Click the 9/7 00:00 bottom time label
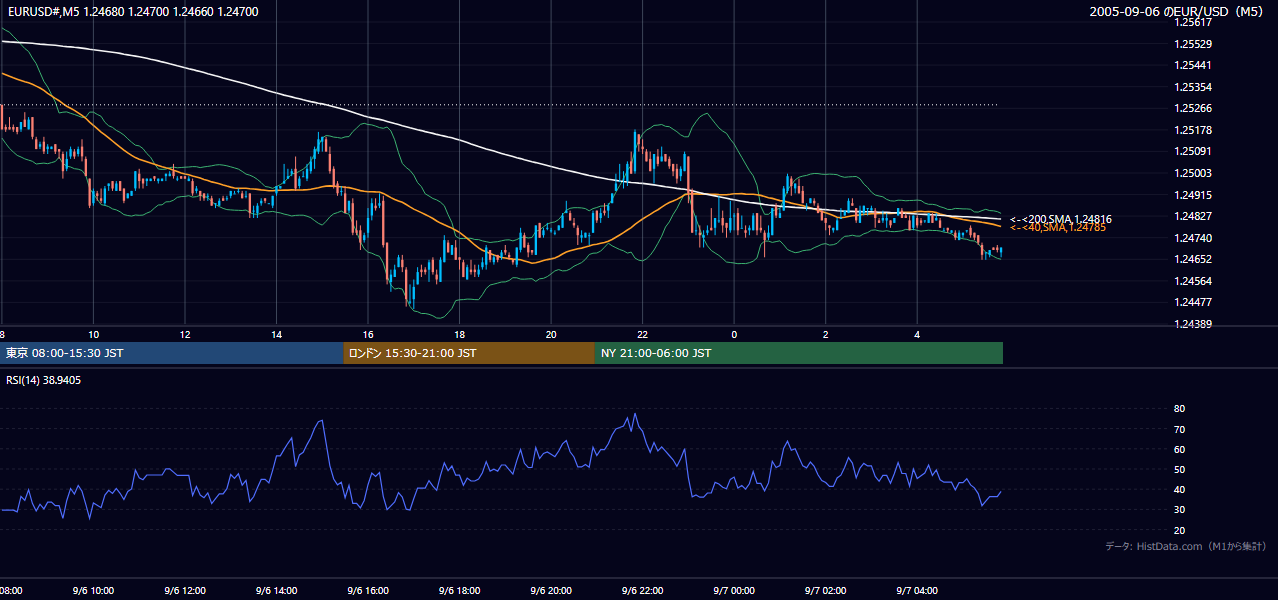Viewport: 1278px width, 600px height. (x=735, y=590)
